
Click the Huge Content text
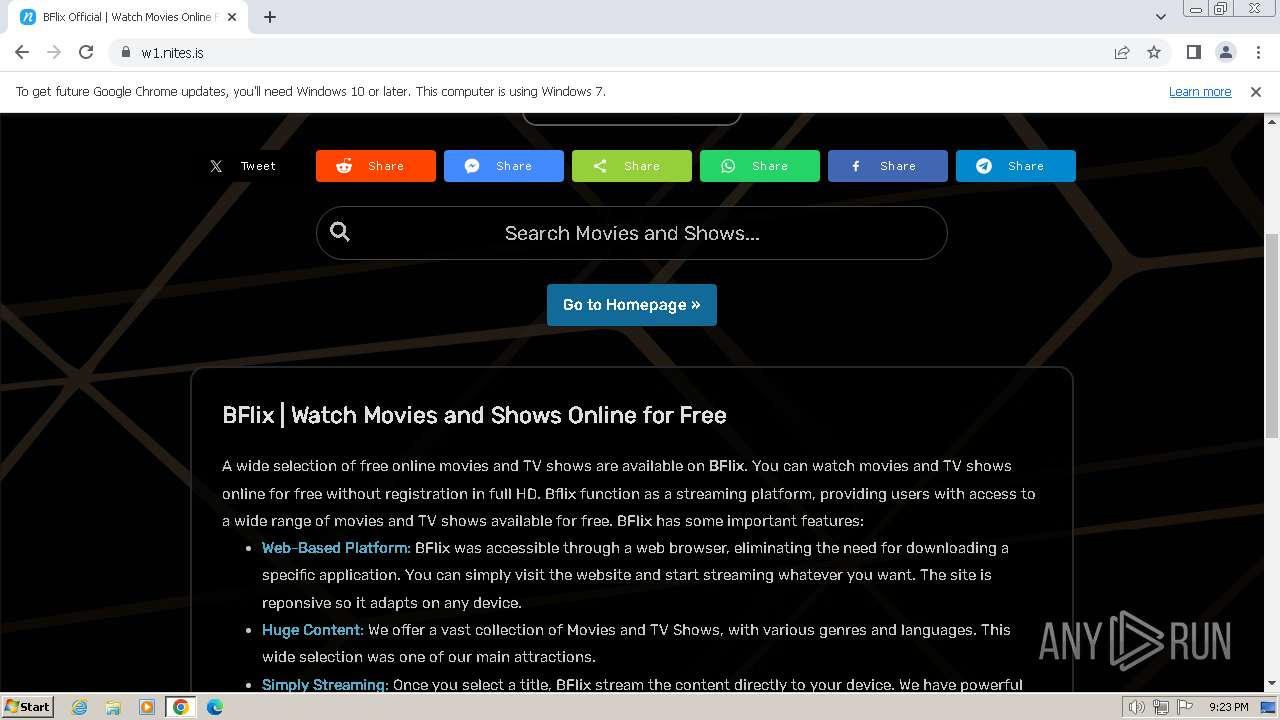point(313,630)
